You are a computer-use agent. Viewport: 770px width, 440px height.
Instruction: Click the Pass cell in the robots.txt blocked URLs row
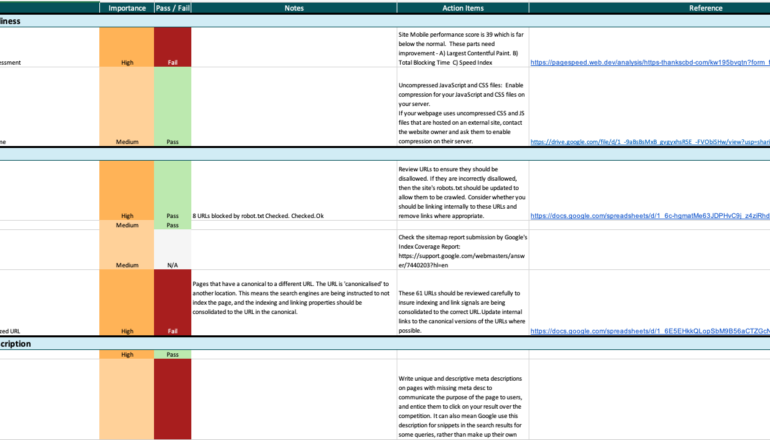172,191
